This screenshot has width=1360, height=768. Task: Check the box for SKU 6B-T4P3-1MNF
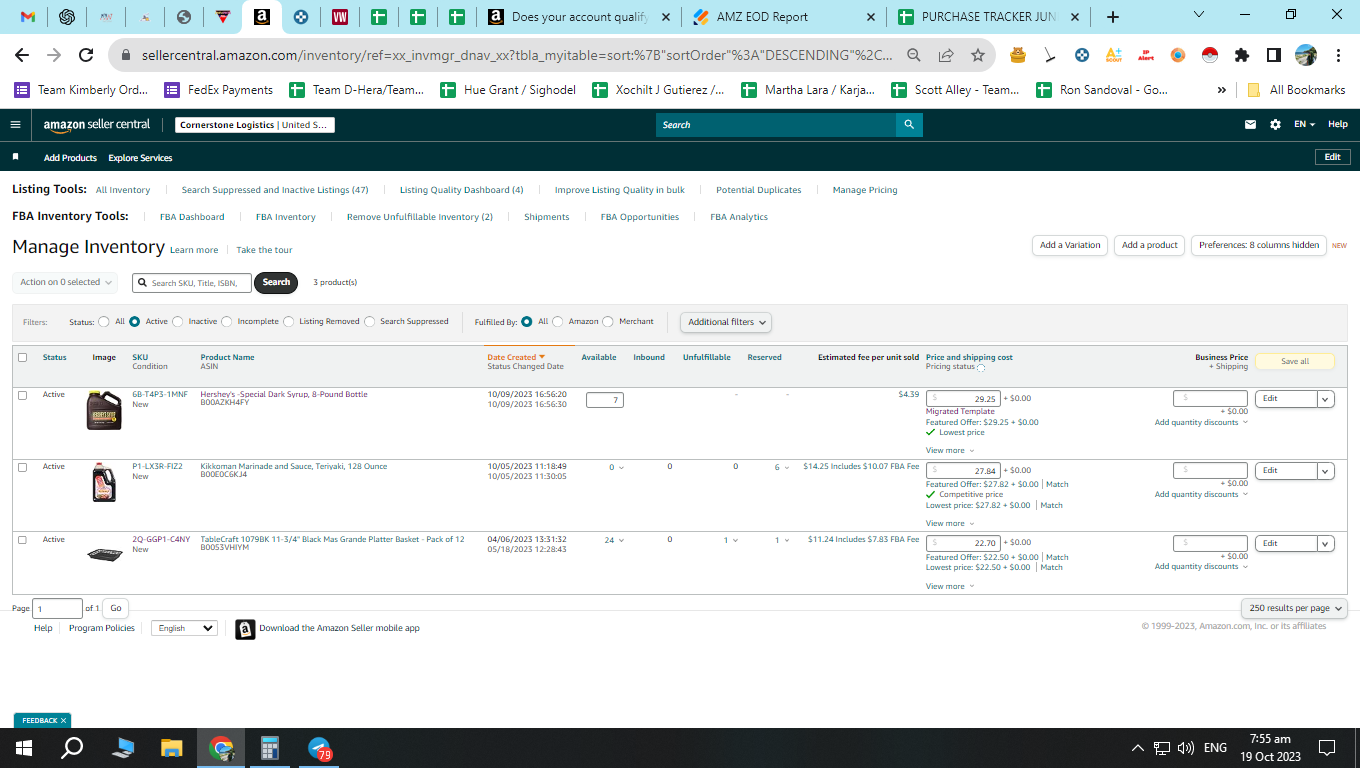[22, 395]
